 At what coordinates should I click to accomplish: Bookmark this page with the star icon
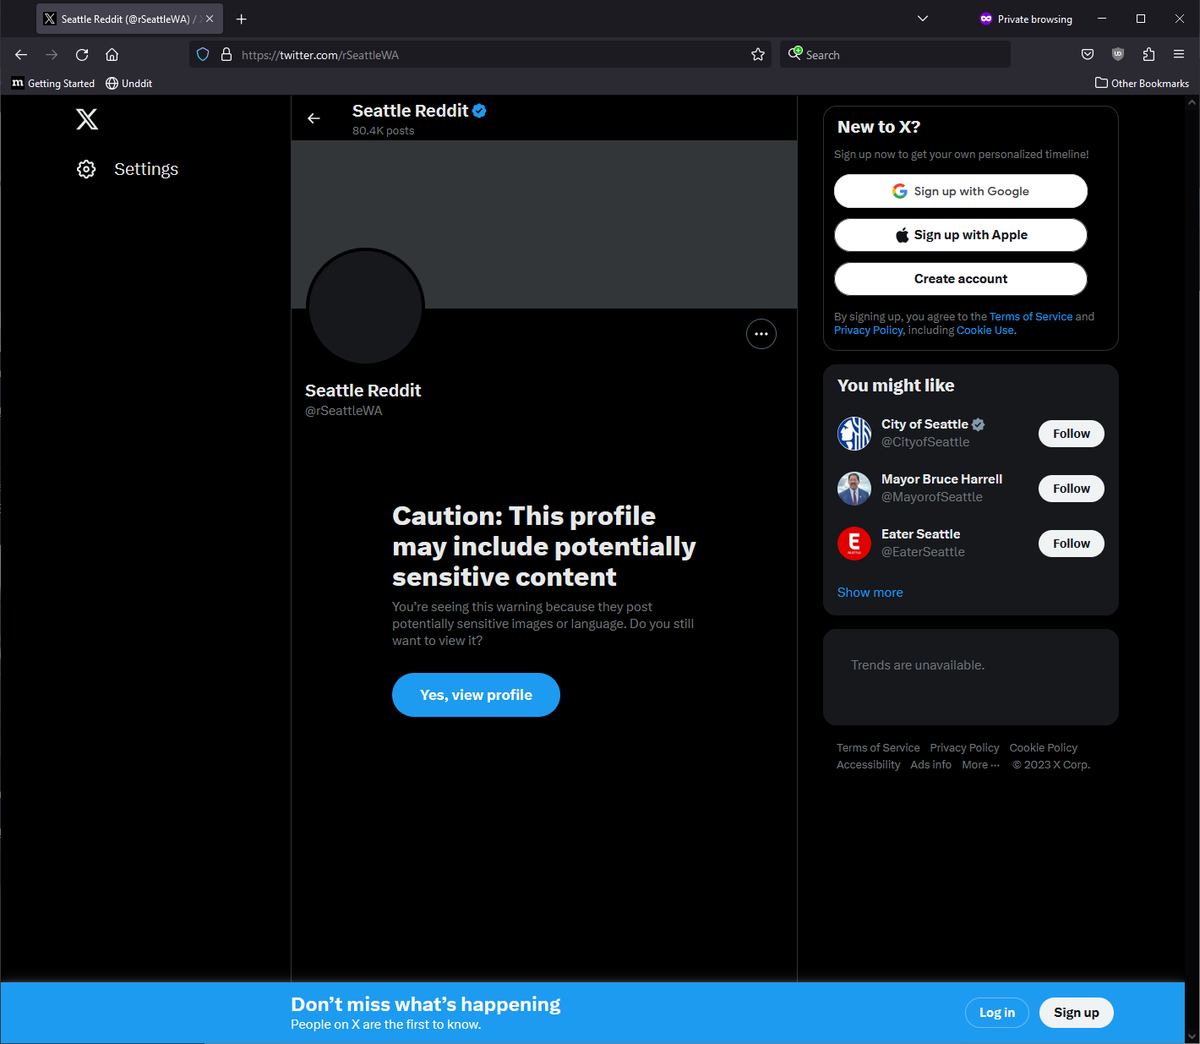point(758,55)
